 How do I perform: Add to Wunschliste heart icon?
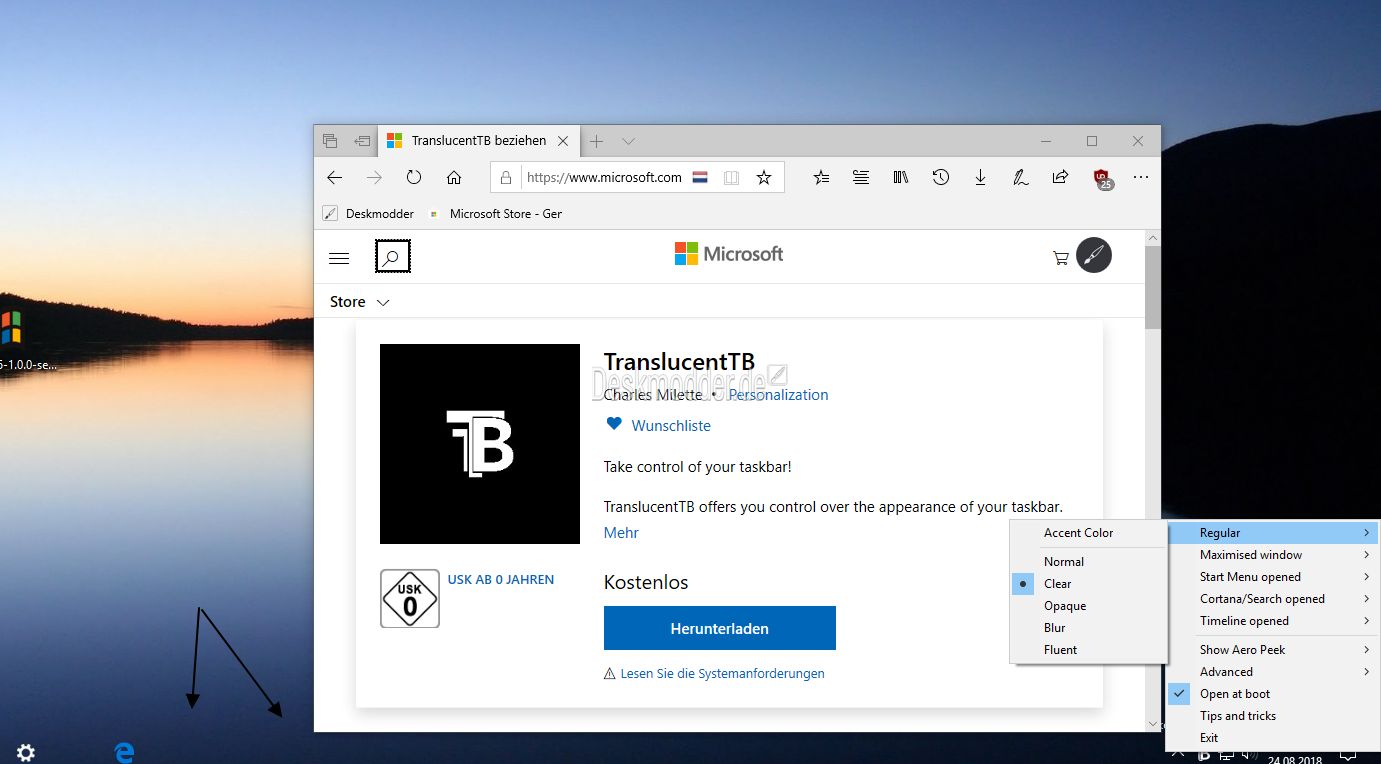coord(614,424)
